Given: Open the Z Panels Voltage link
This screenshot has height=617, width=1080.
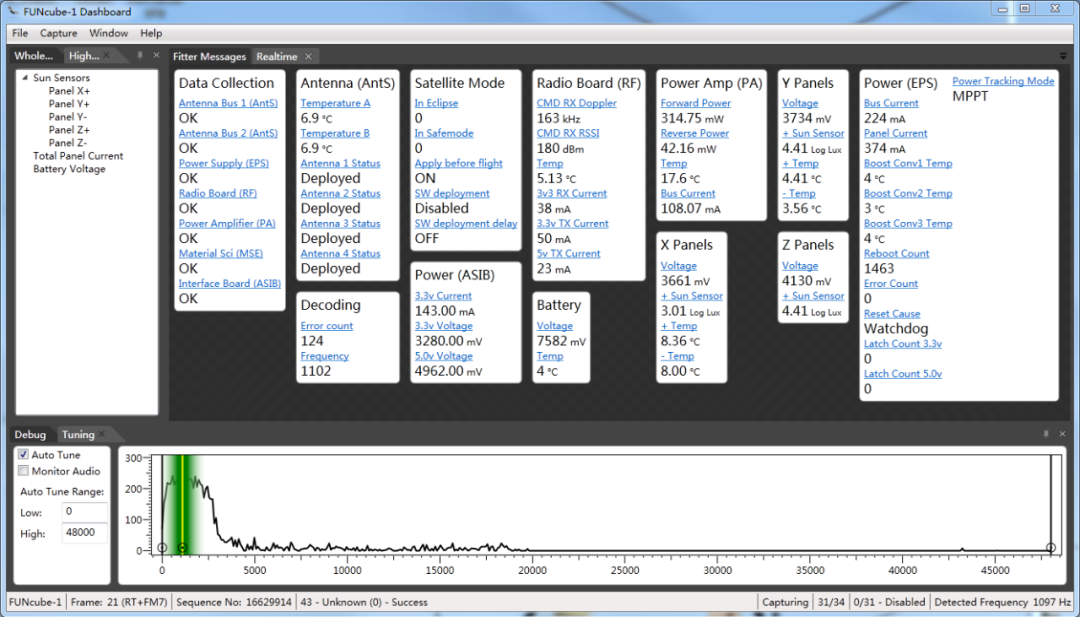Looking at the screenshot, I should click(x=800, y=266).
